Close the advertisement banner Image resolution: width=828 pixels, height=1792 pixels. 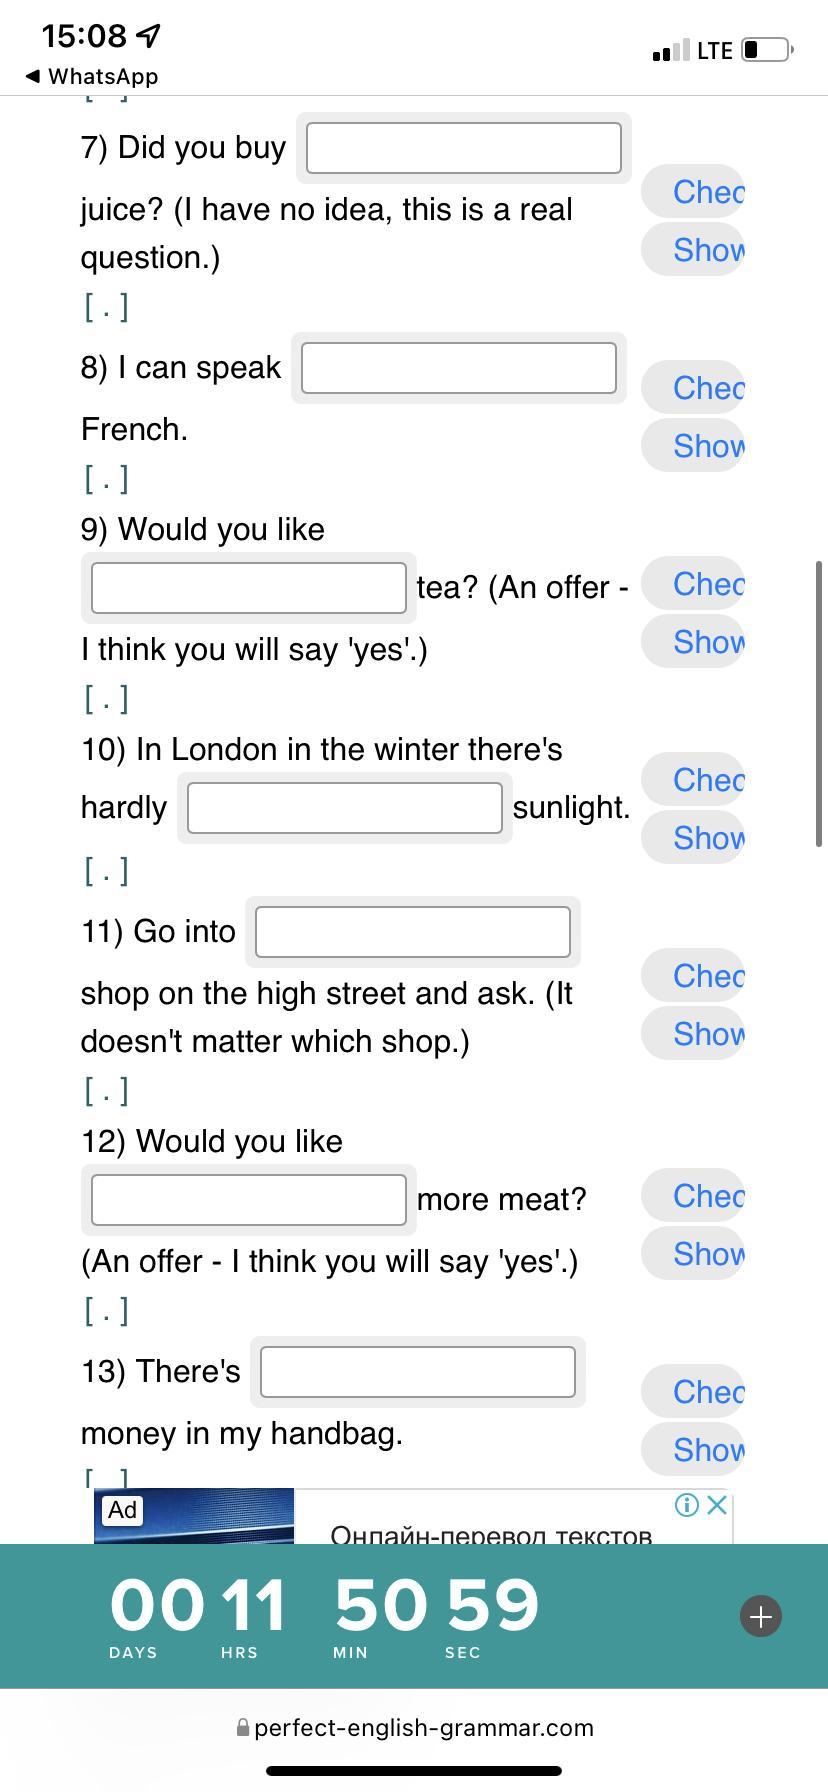click(717, 1505)
